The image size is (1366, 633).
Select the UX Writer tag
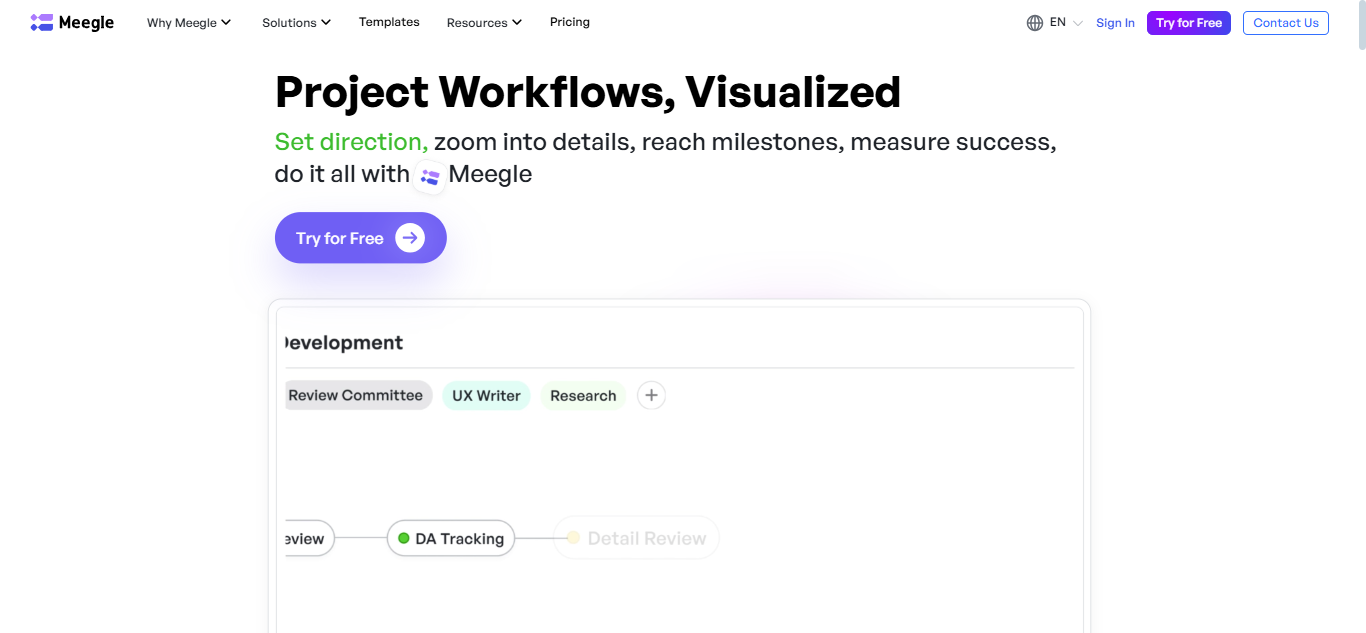[486, 396]
